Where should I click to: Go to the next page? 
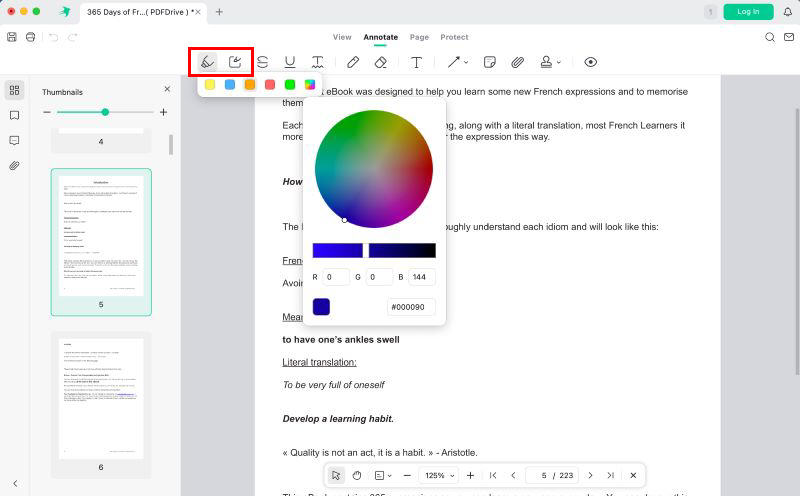pyautogui.click(x=590, y=476)
